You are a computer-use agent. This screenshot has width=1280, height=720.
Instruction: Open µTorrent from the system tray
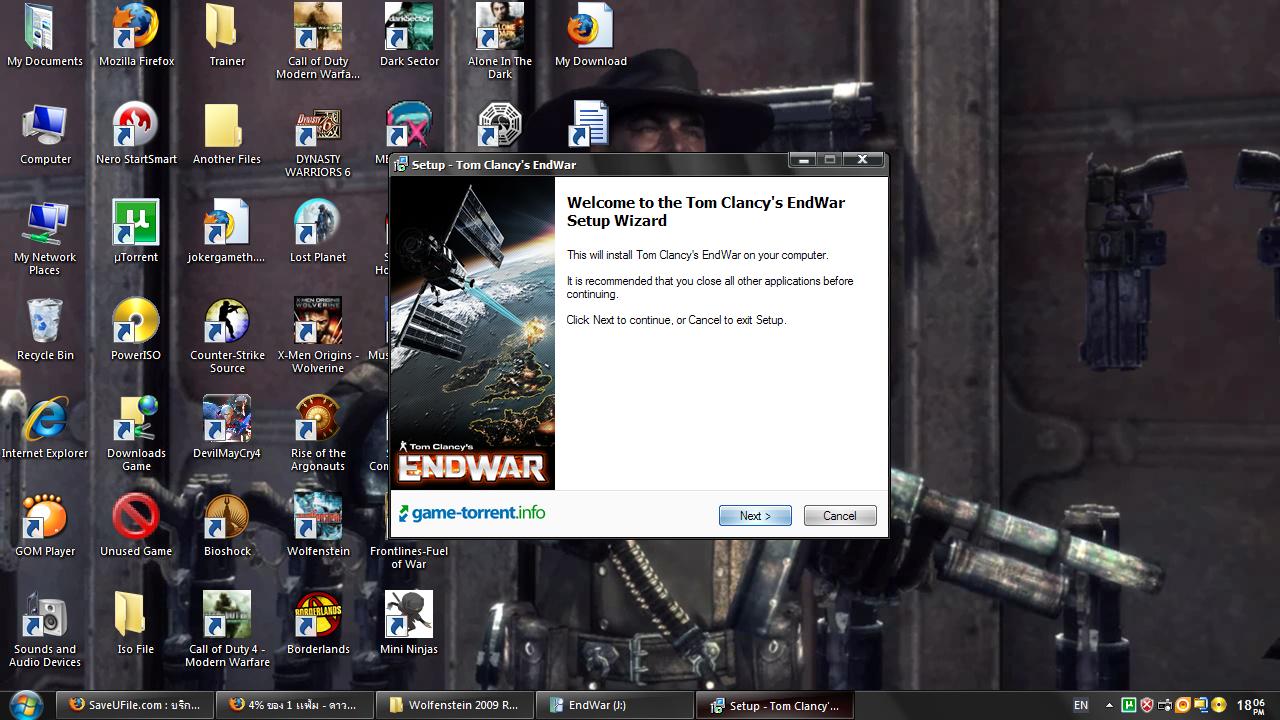pos(1129,705)
